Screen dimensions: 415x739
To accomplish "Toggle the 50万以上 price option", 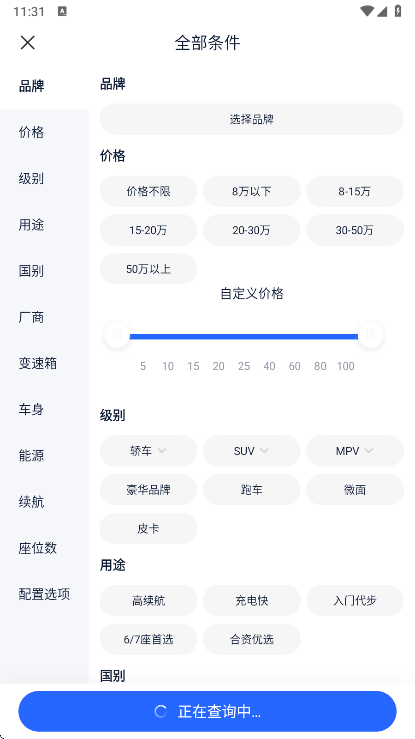I will click(148, 269).
